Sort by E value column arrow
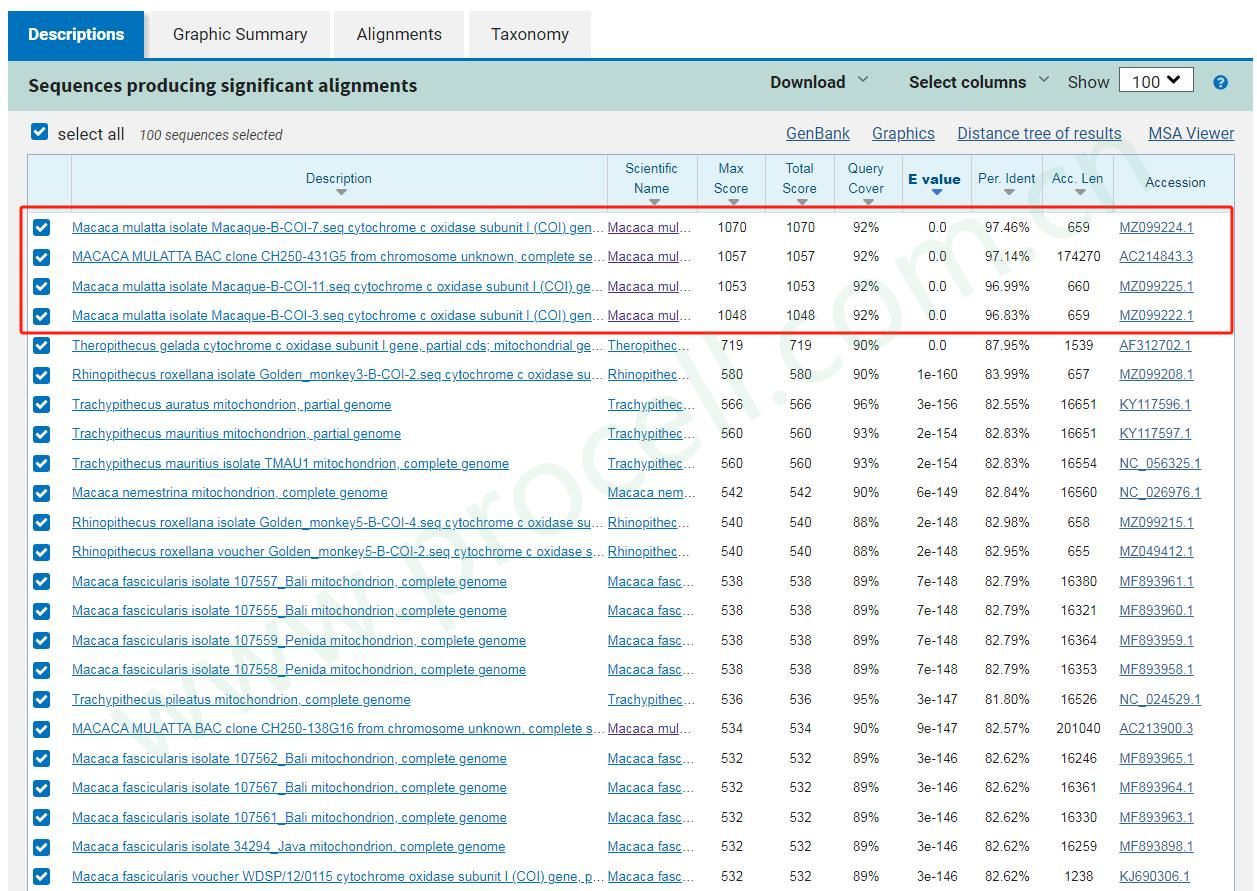 (x=935, y=193)
